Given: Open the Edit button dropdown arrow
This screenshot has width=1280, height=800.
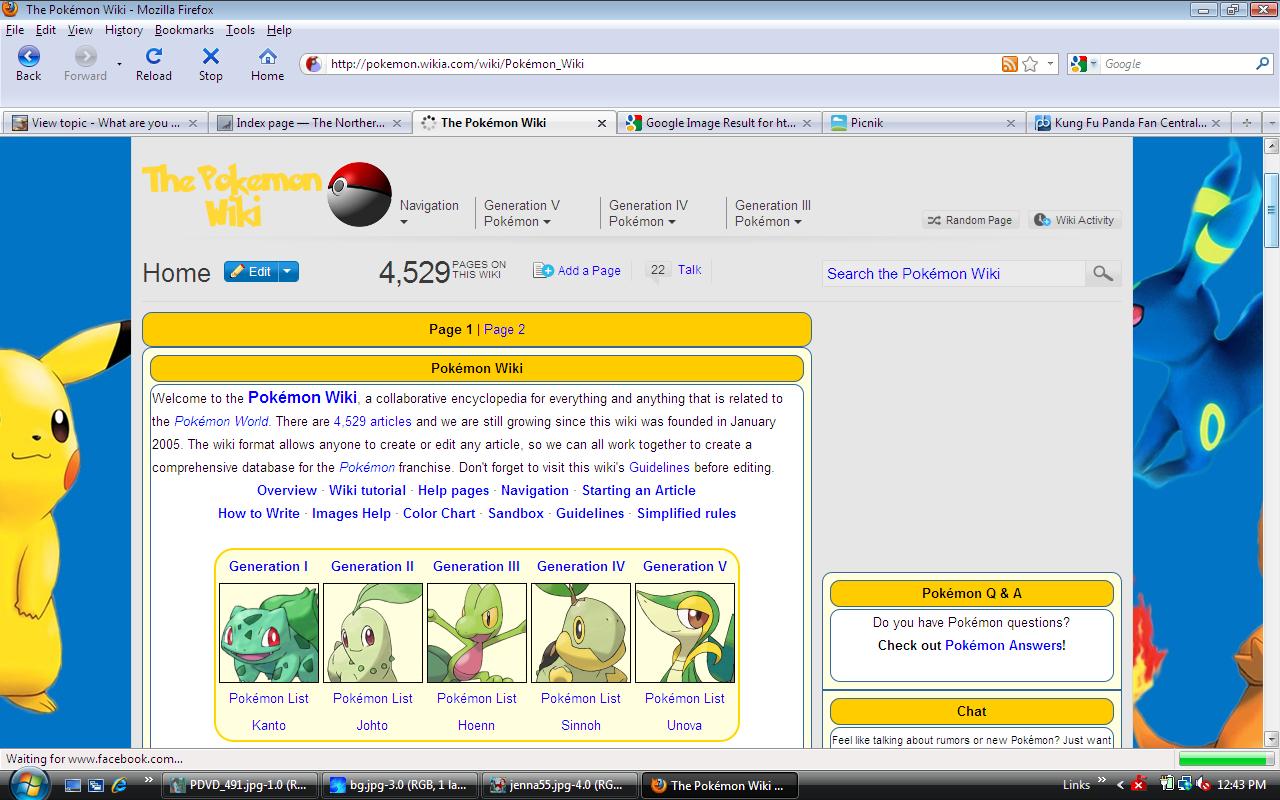Looking at the screenshot, I should (288, 271).
